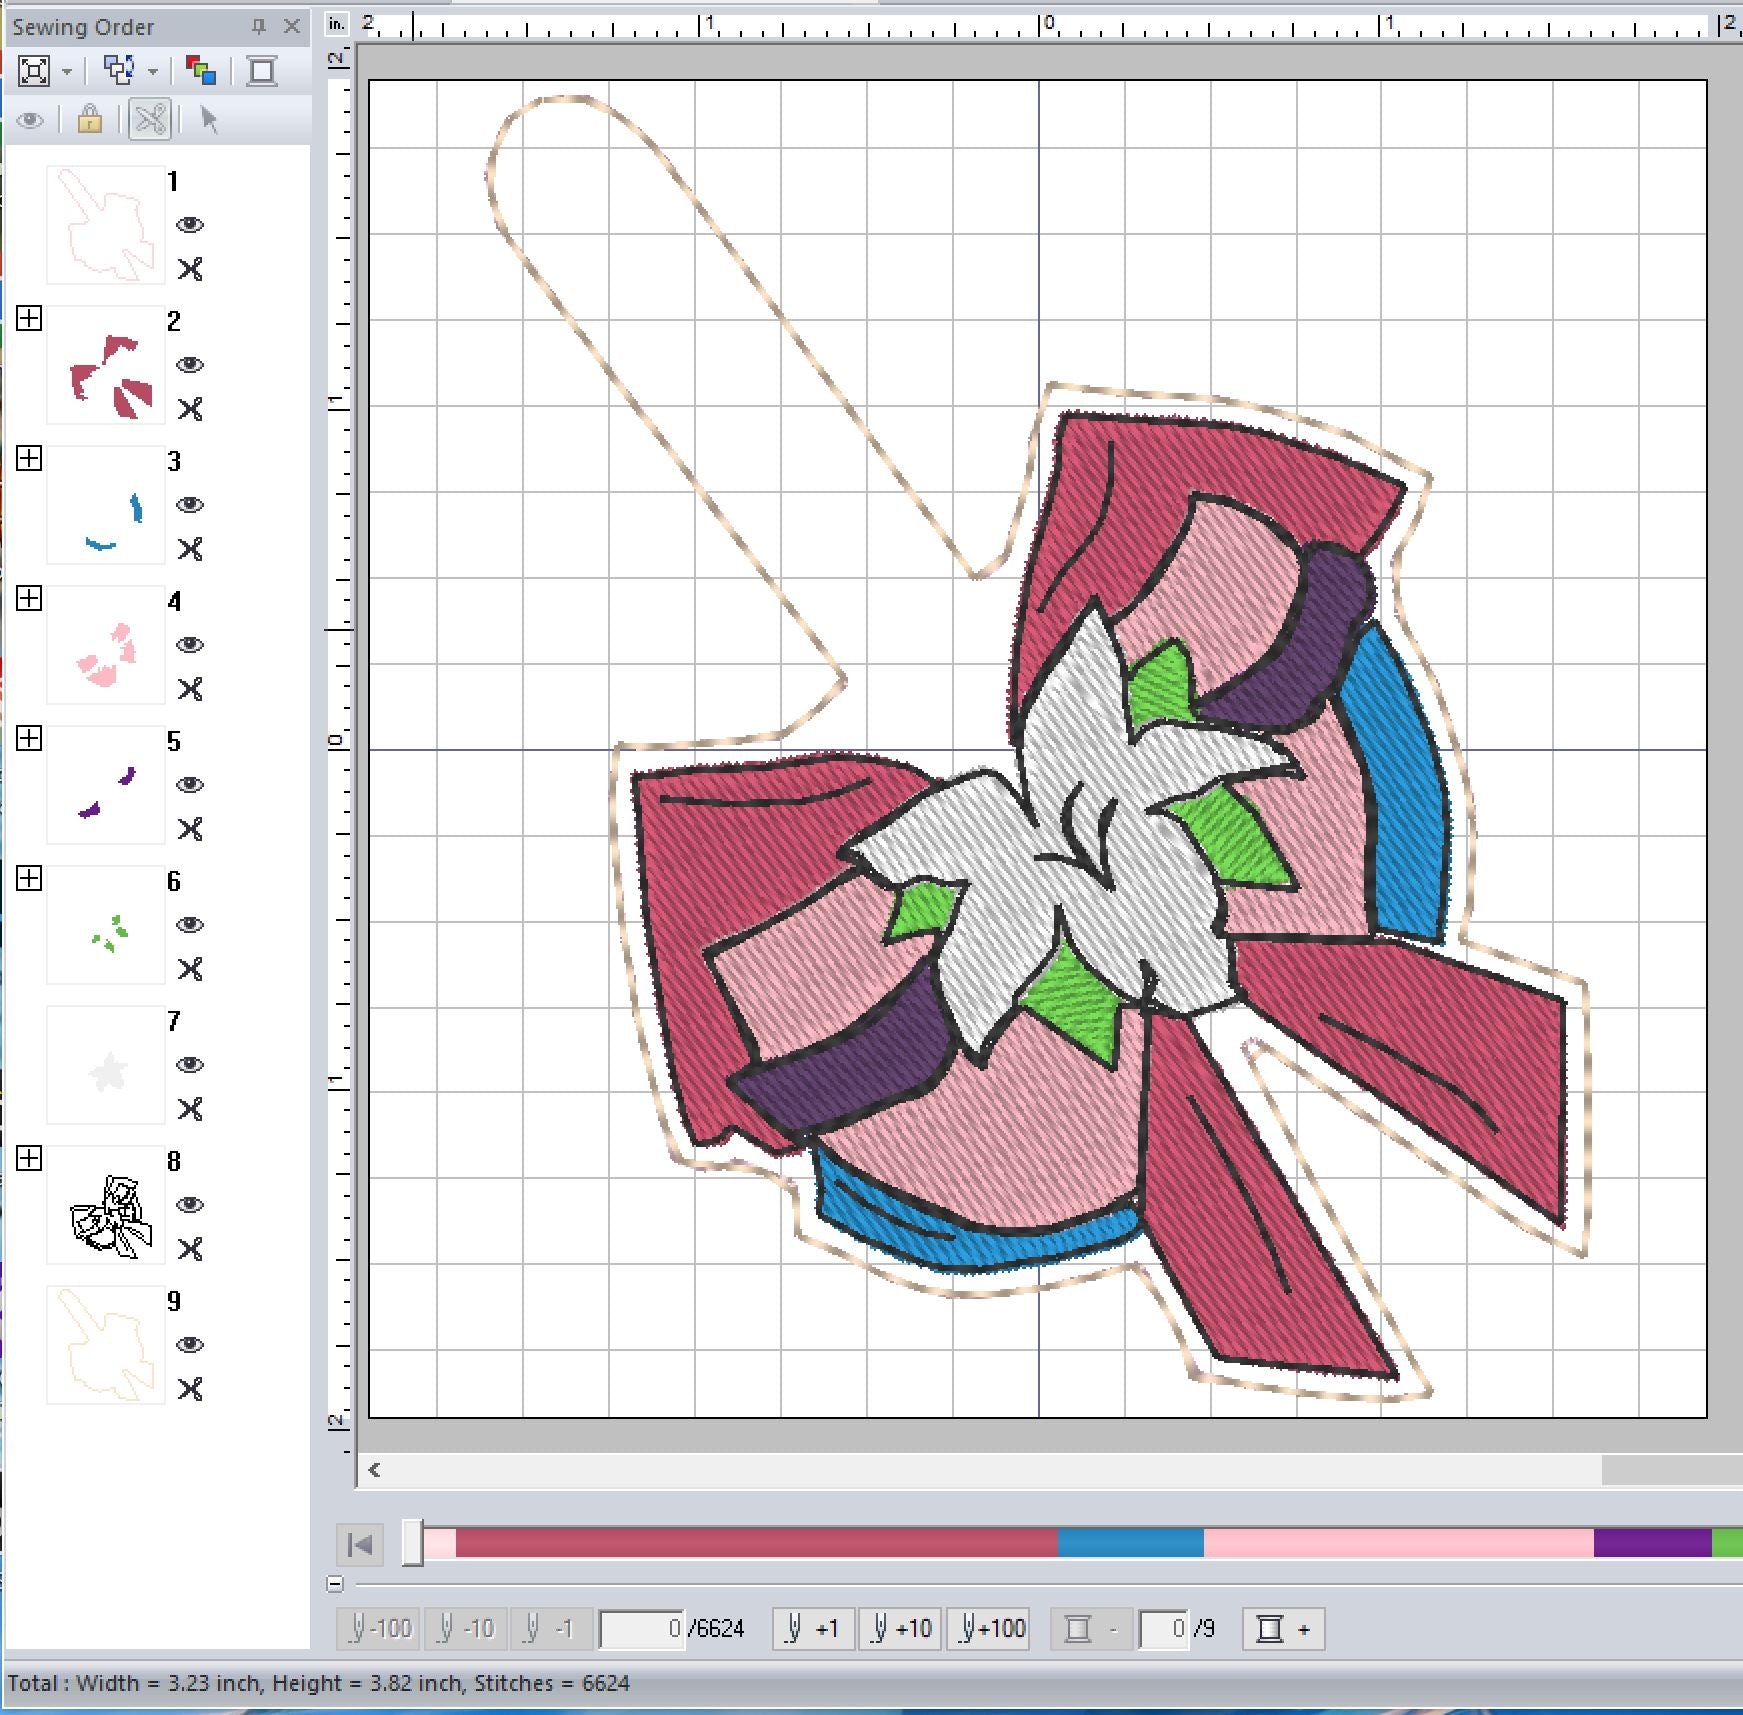This screenshot has width=1743, height=1715.
Task: Click the eye icon in the toolbar row
Action: (x=30, y=121)
